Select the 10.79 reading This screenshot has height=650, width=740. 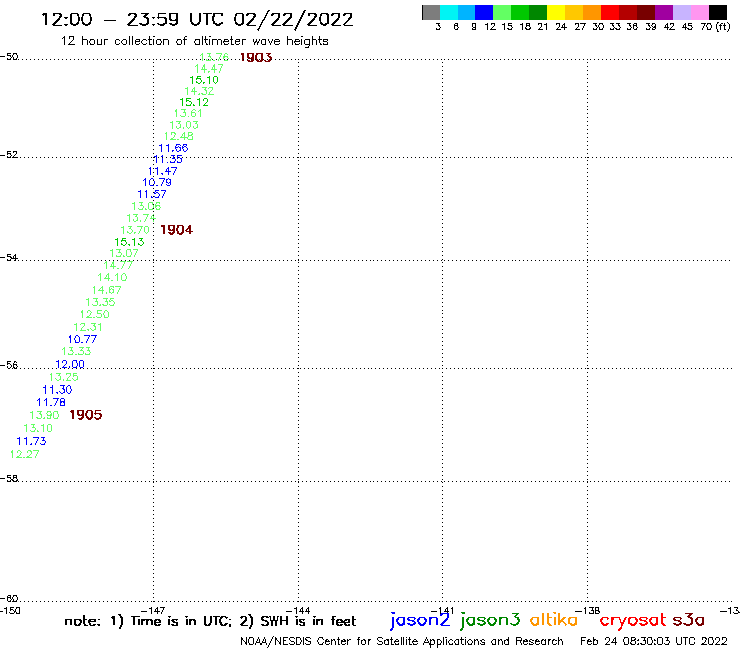click(157, 182)
